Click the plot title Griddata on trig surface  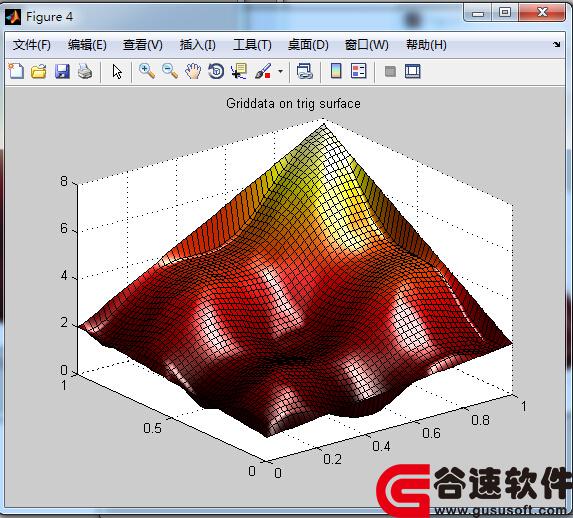tap(293, 103)
